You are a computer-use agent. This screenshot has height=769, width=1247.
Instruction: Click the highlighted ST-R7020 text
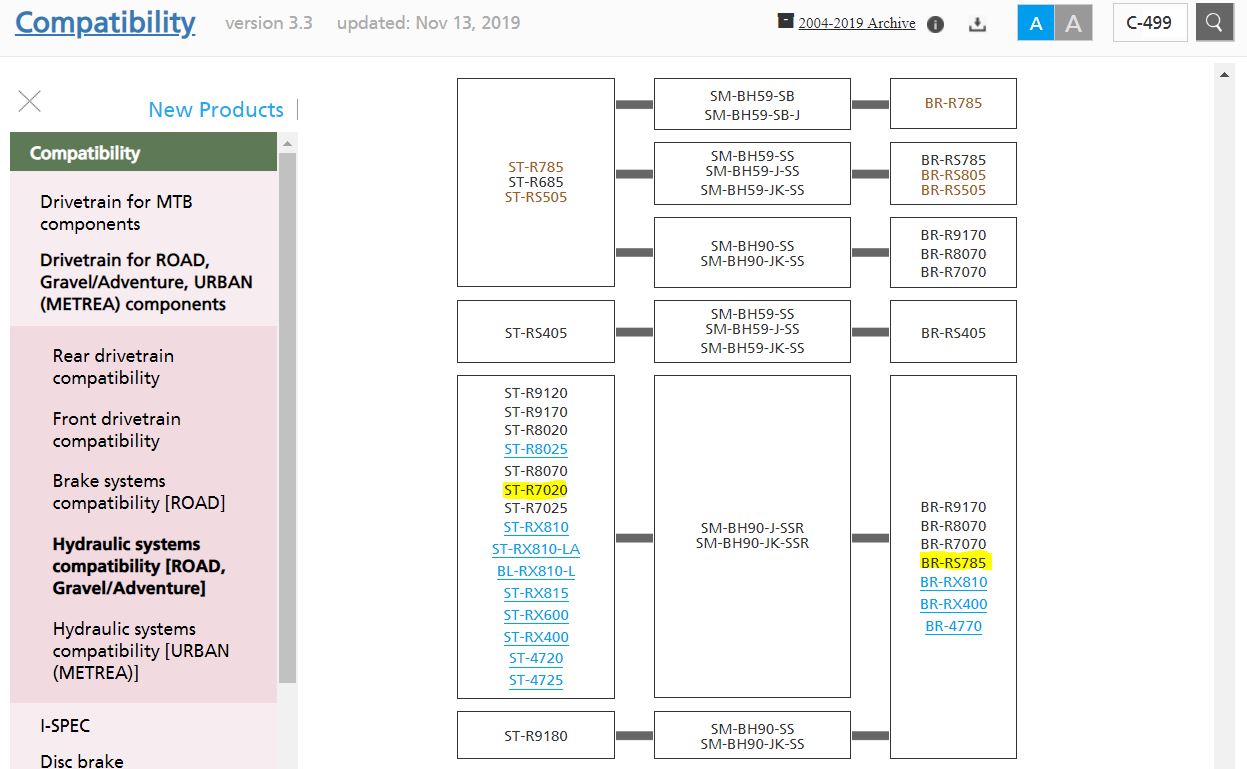[x=536, y=490]
